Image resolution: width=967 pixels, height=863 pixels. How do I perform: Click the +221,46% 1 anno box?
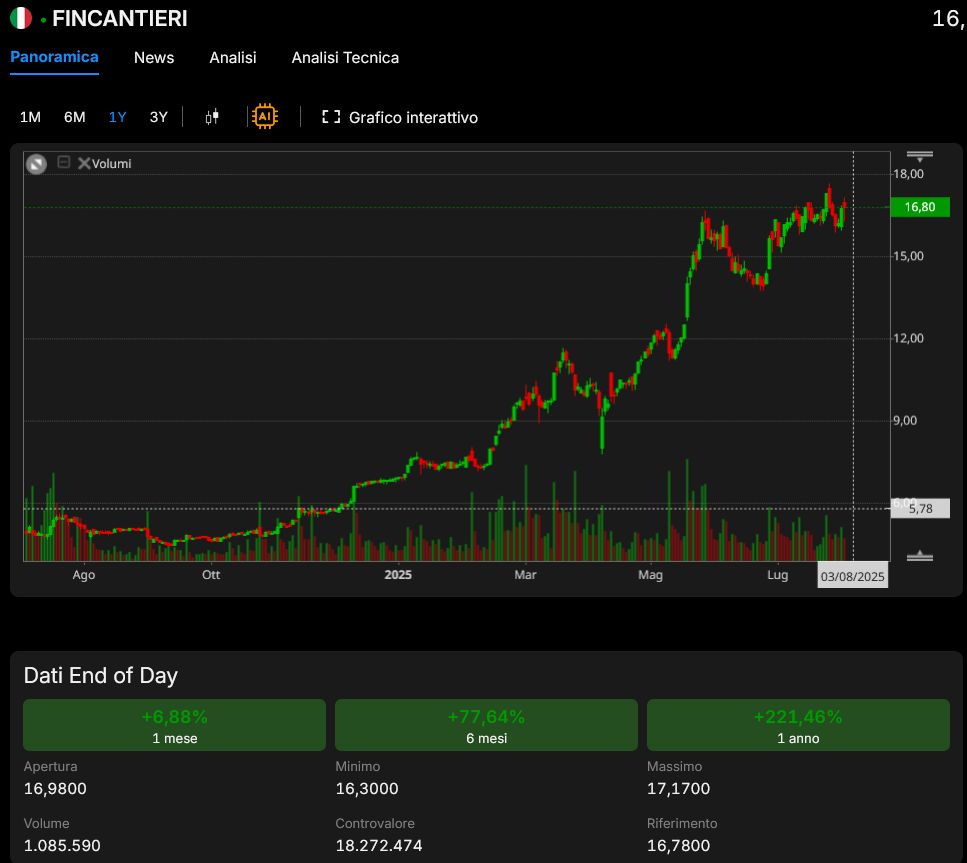tap(798, 725)
